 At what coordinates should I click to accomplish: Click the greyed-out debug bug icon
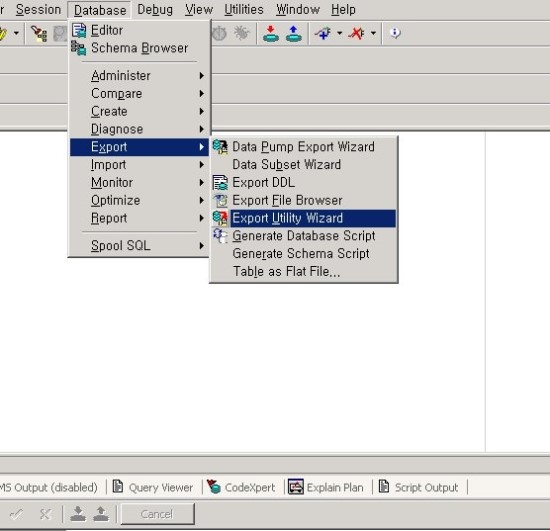click(241, 33)
